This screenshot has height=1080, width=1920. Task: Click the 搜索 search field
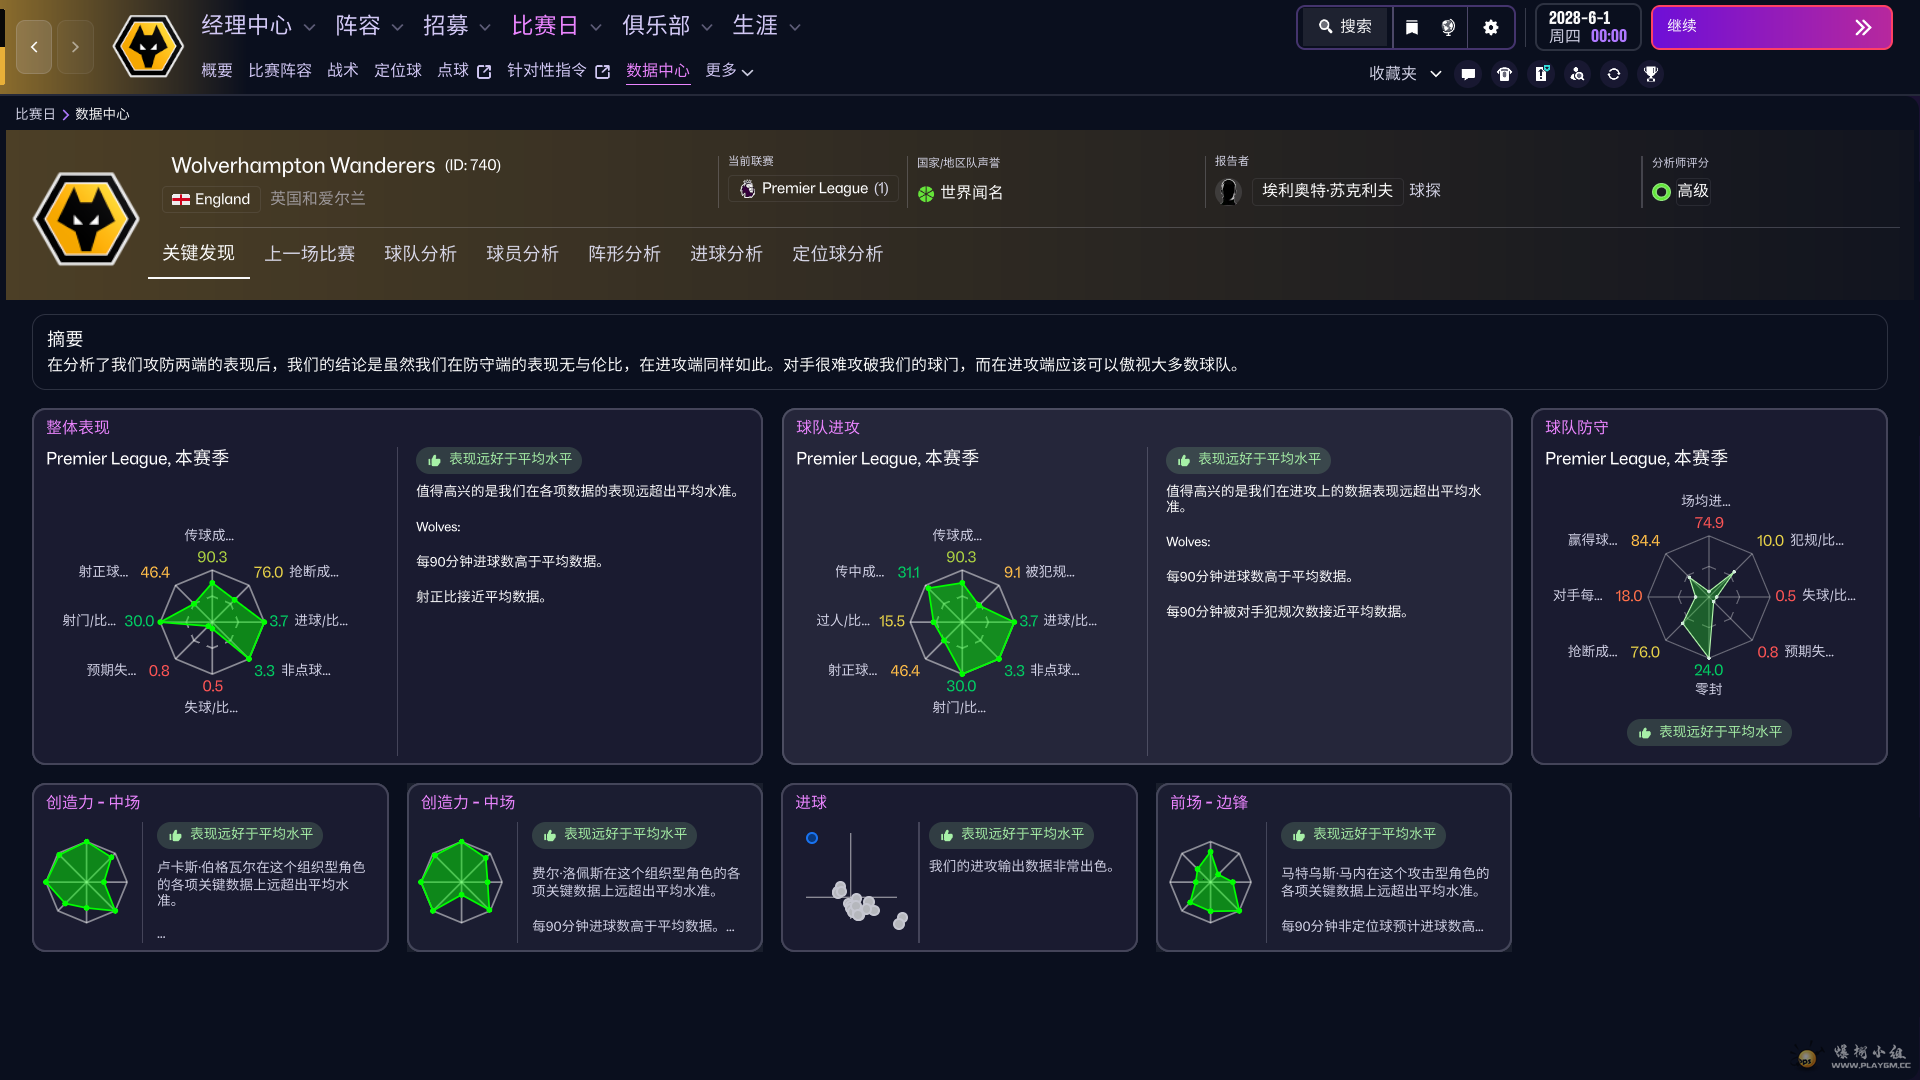(x=1345, y=27)
